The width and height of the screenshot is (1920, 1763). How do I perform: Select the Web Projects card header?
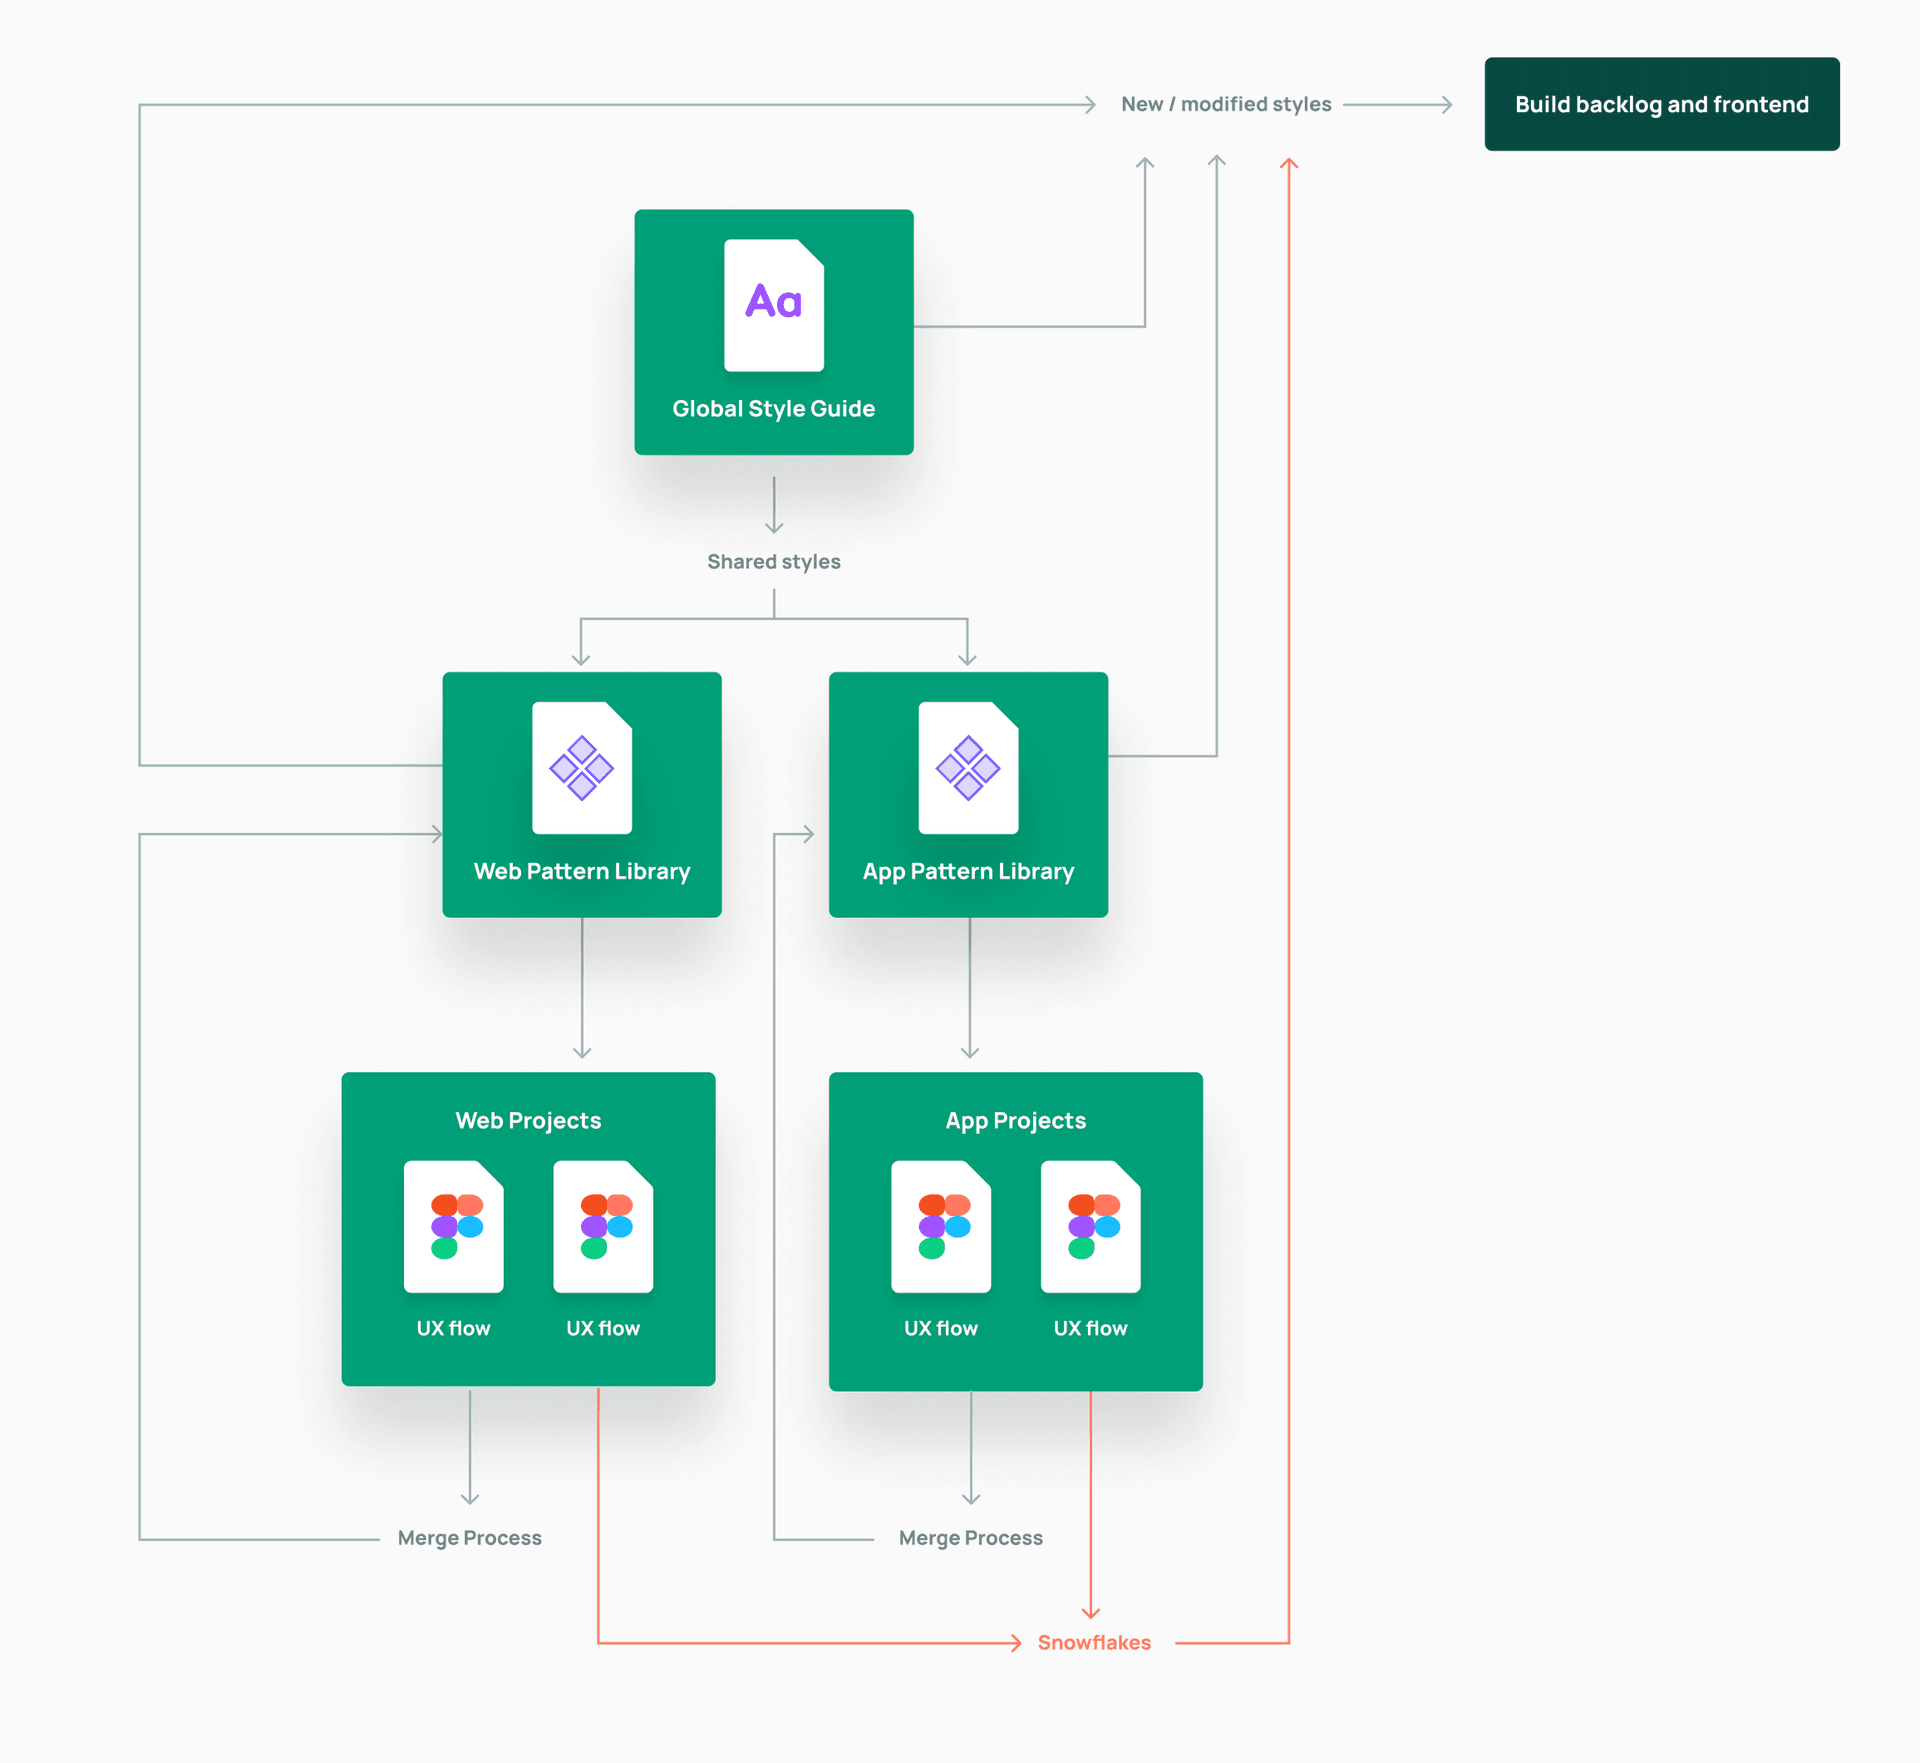point(527,1120)
